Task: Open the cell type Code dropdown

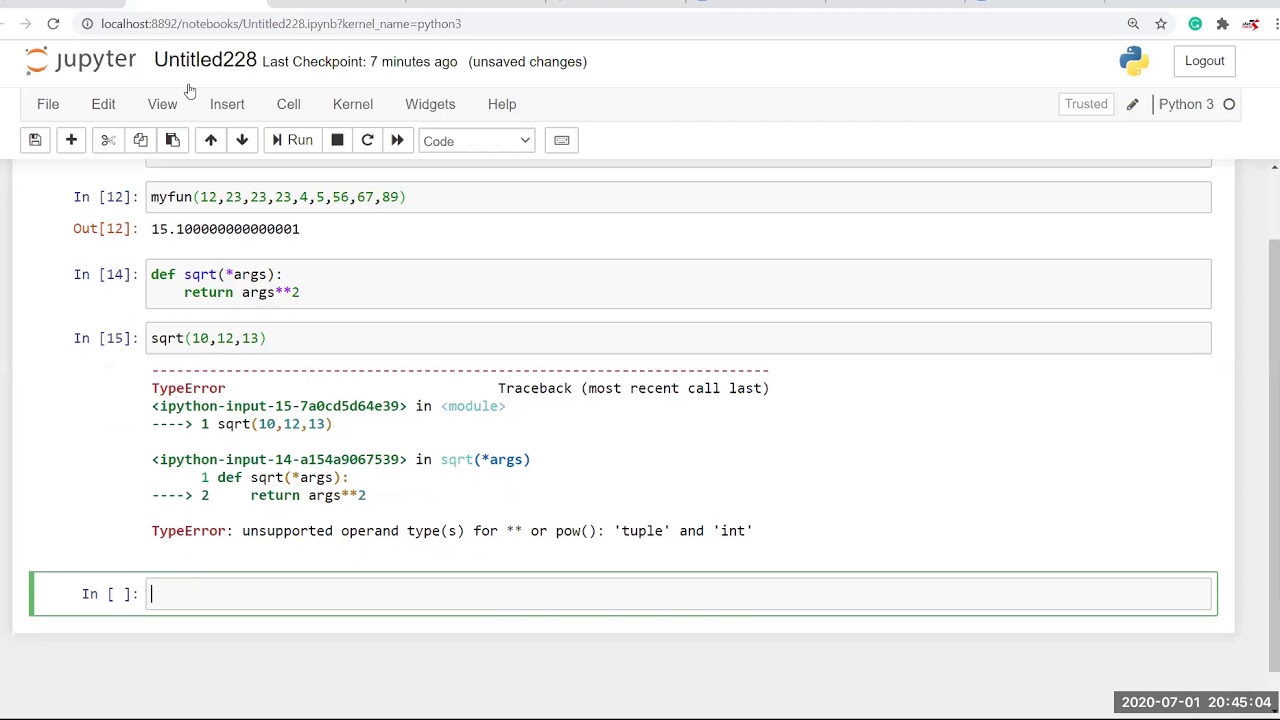Action: pyautogui.click(x=476, y=141)
